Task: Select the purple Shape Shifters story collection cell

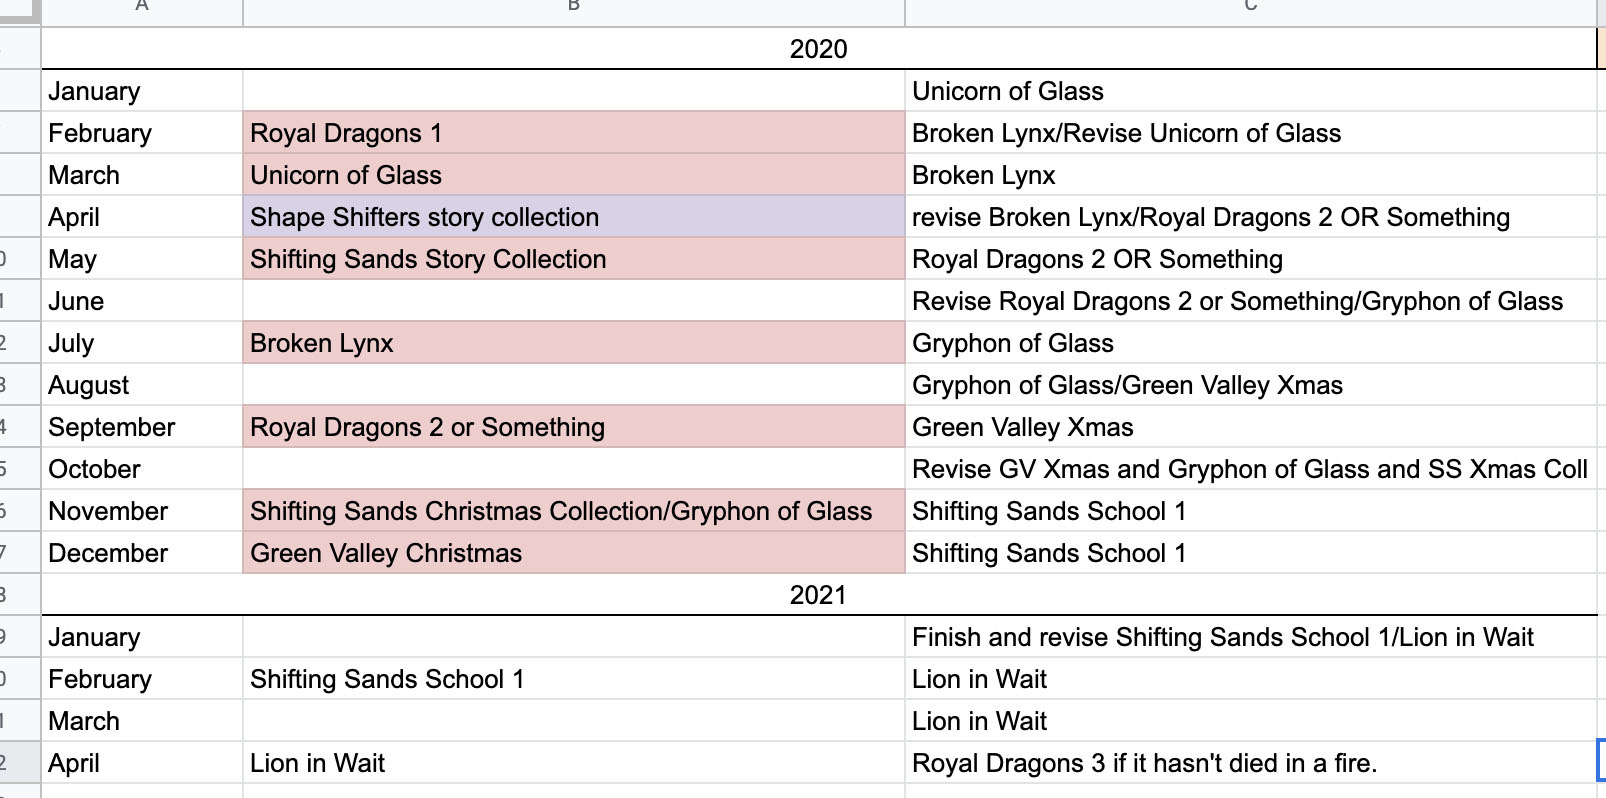Action: tap(573, 217)
